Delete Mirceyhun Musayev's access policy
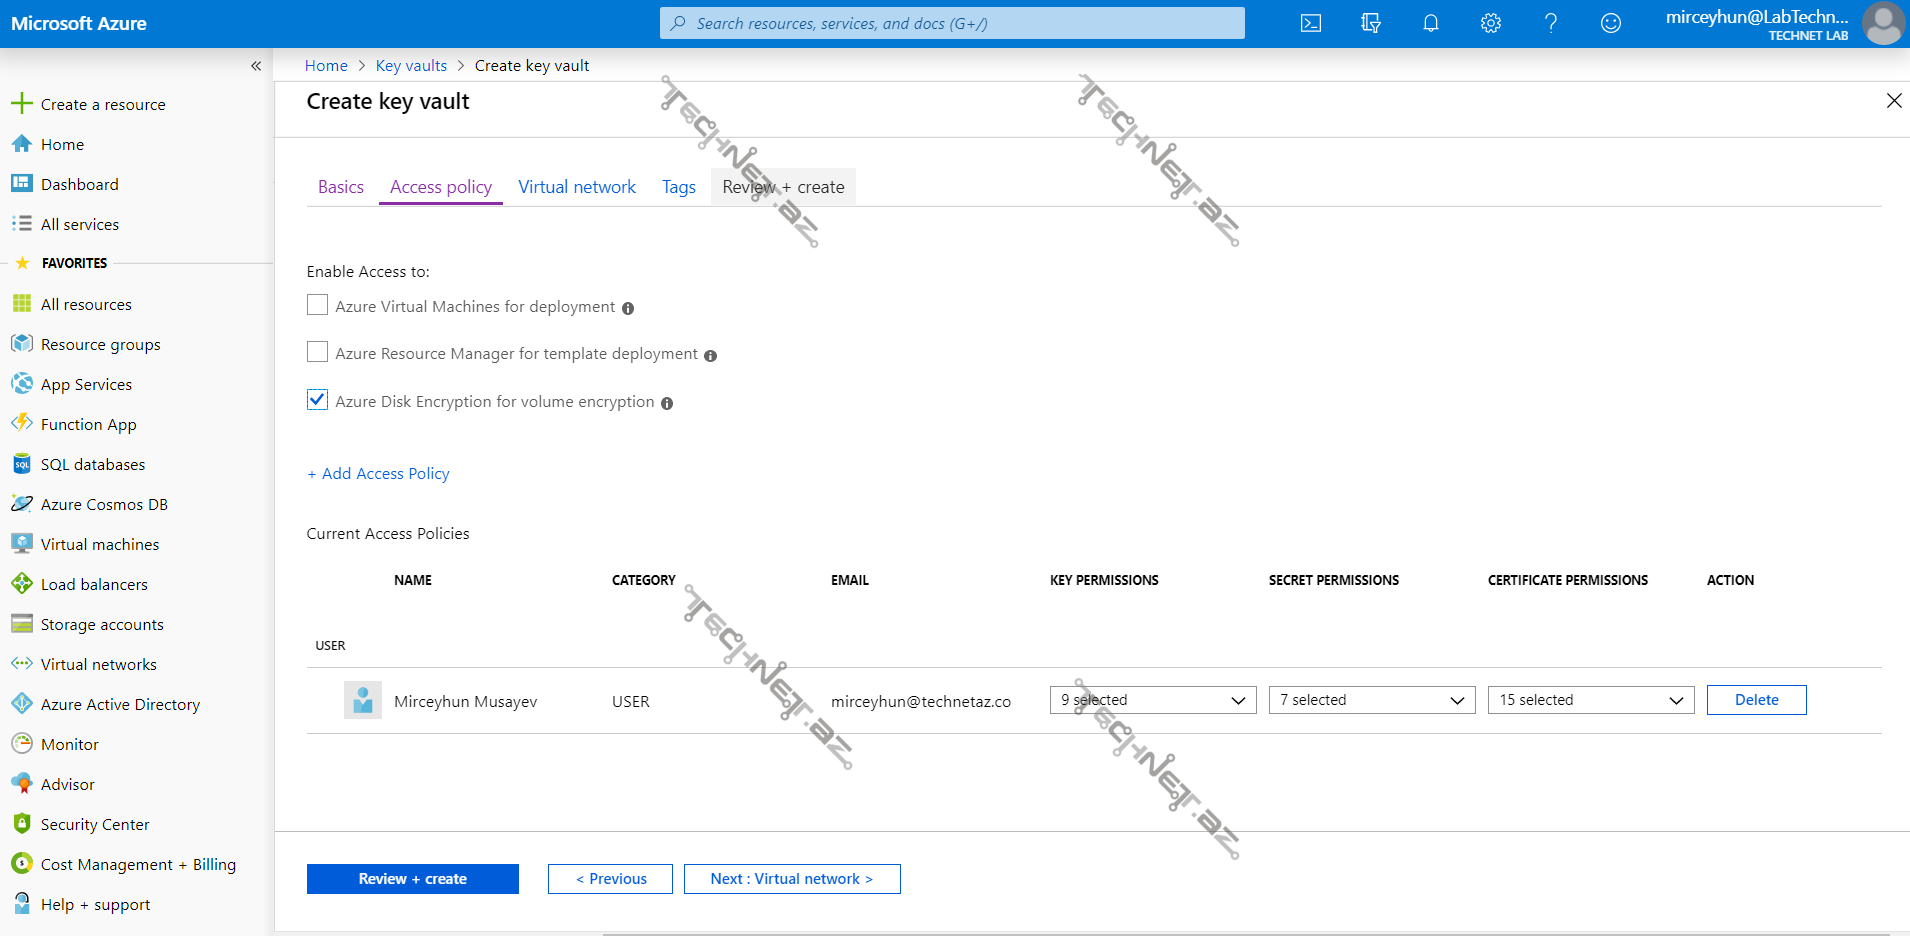The height and width of the screenshot is (936, 1910). [x=1755, y=700]
